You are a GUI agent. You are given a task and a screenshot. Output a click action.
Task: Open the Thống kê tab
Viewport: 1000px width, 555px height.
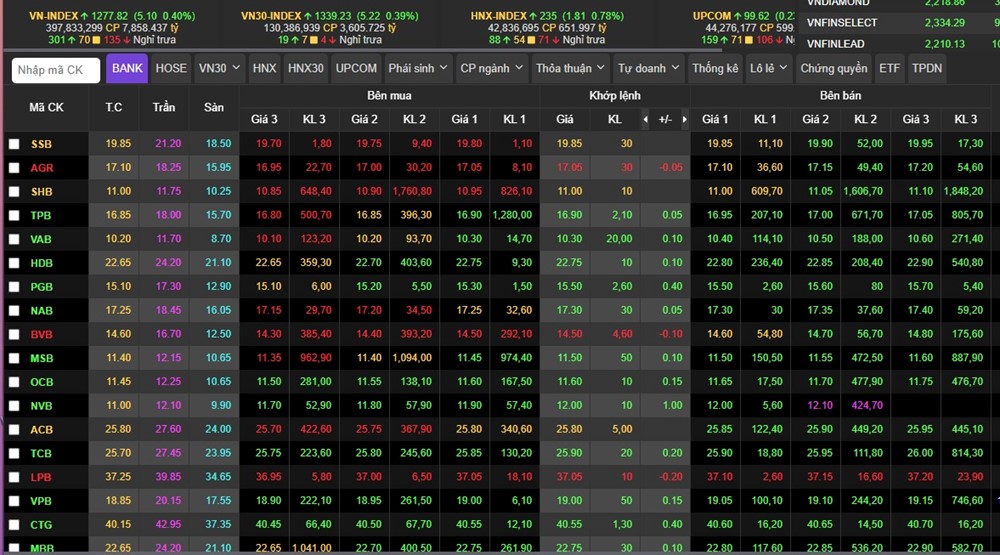pyautogui.click(x=715, y=68)
